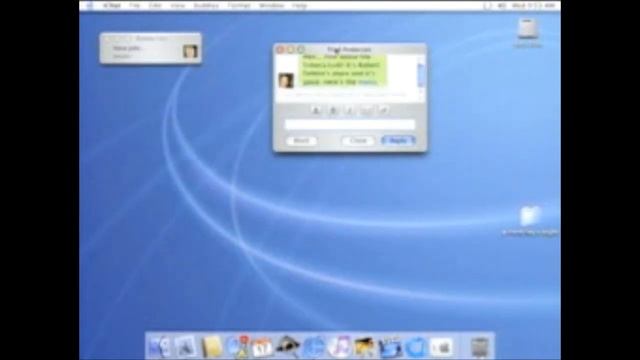Screen dimensions: 640x360
Task: Open Internet Explorer blue e icon in the Dock
Action: coord(313,347)
